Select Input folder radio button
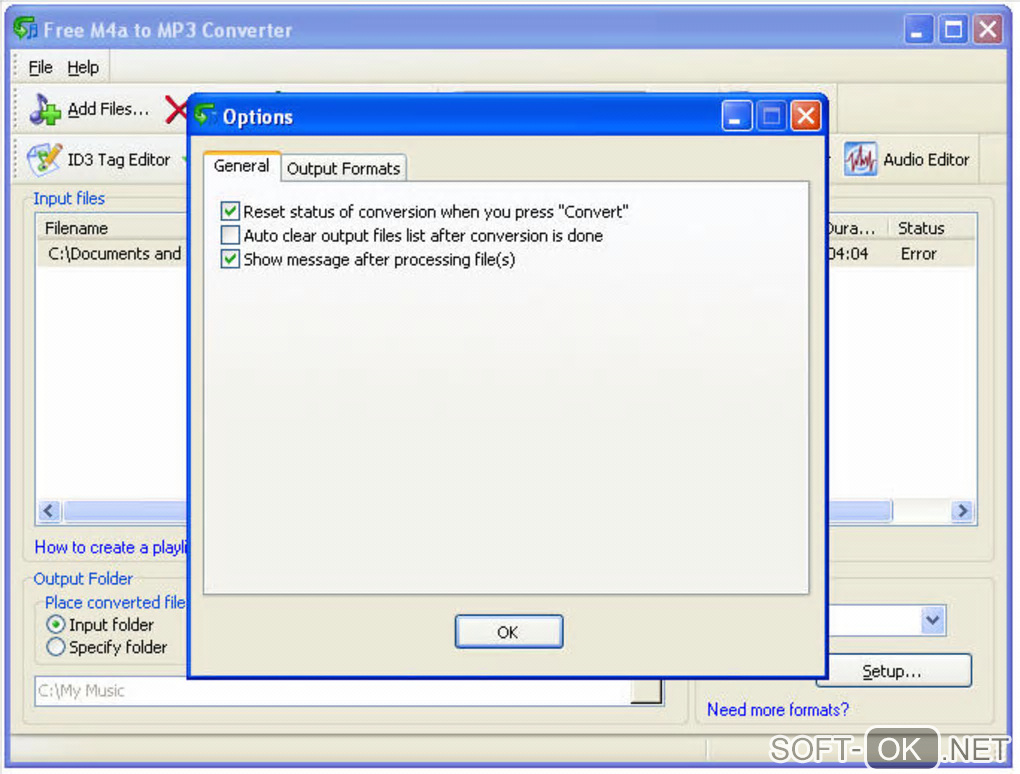This screenshot has height=774, width=1020. coord(56,624)
